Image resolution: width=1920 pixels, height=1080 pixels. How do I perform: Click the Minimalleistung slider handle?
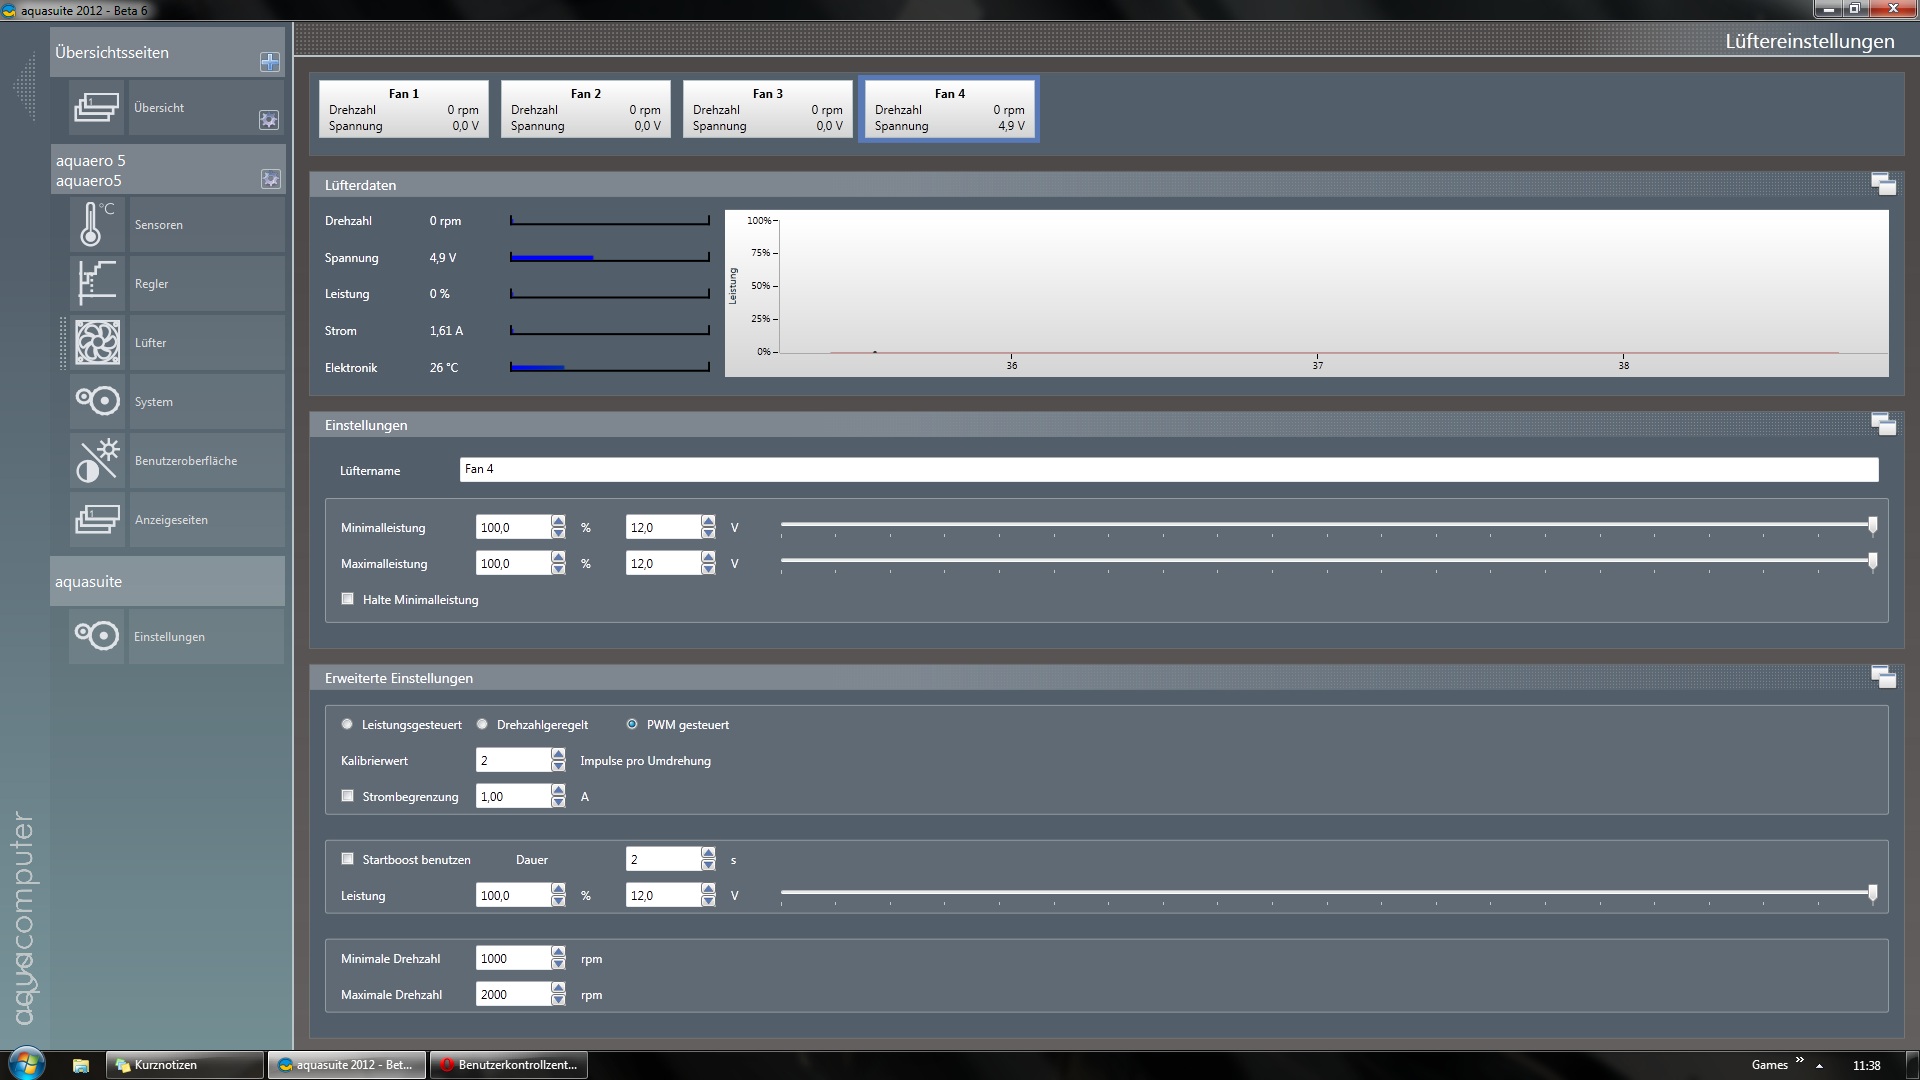(x=1872, y=525)
